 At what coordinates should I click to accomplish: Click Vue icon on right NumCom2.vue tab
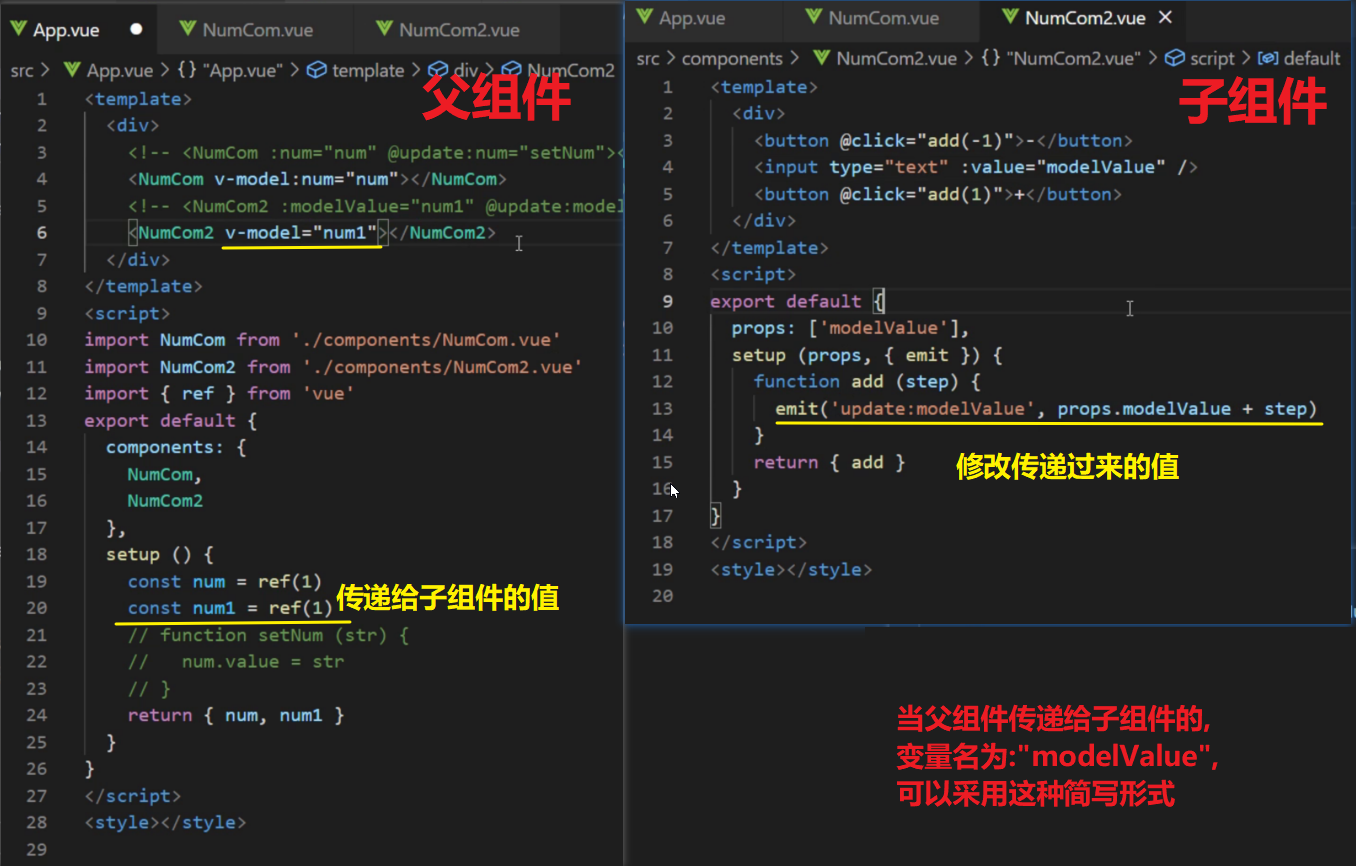(1011, 18)
